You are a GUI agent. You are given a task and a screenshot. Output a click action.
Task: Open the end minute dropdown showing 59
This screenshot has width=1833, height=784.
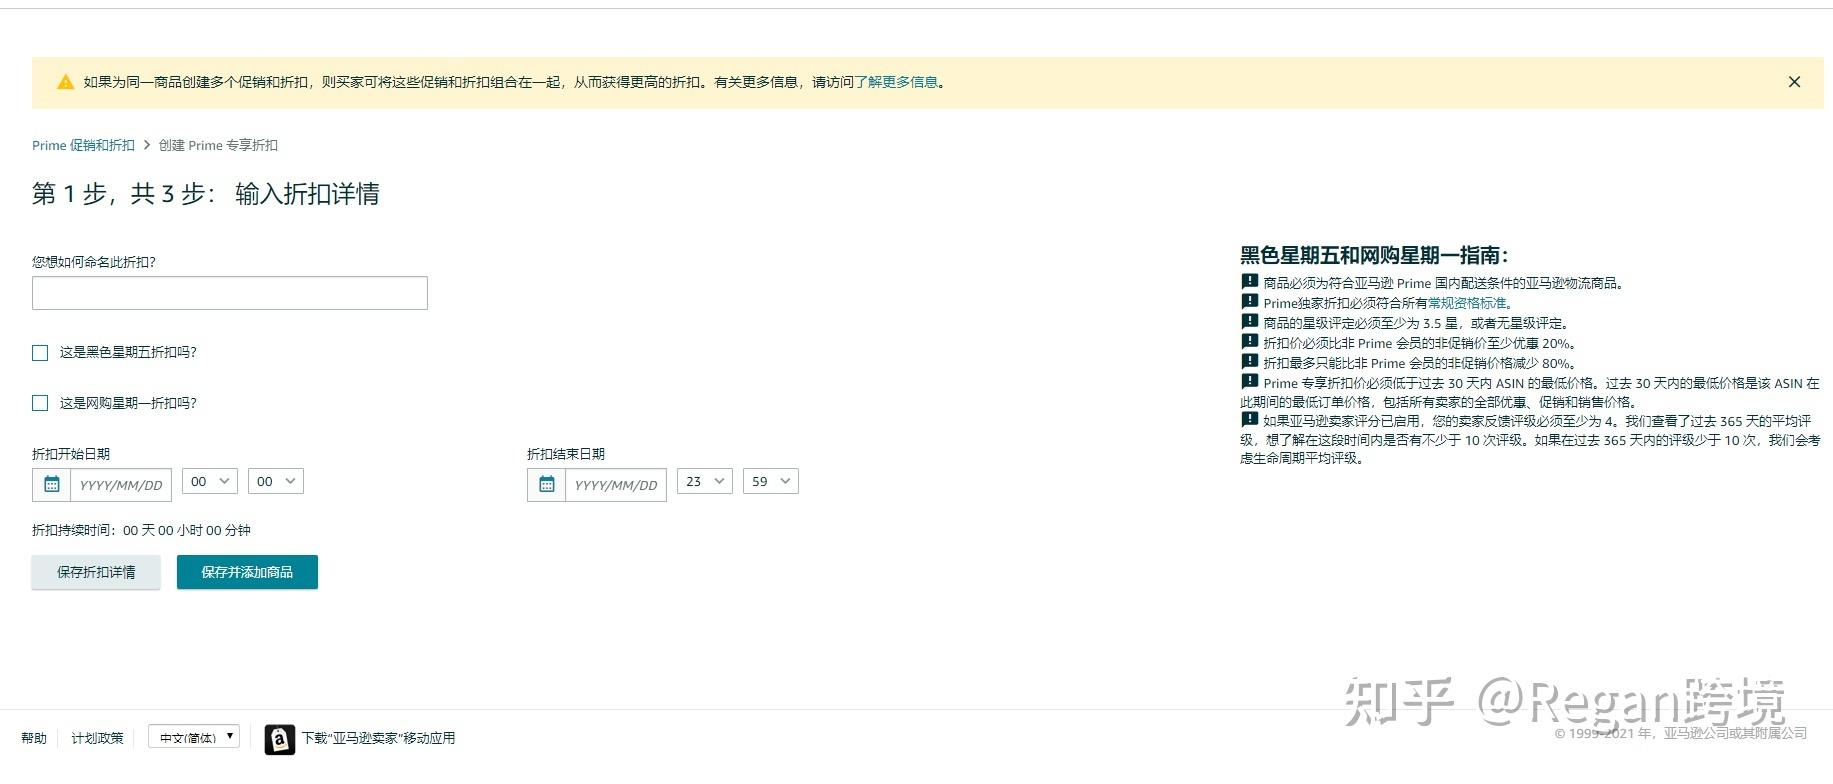tap(771, 481)
